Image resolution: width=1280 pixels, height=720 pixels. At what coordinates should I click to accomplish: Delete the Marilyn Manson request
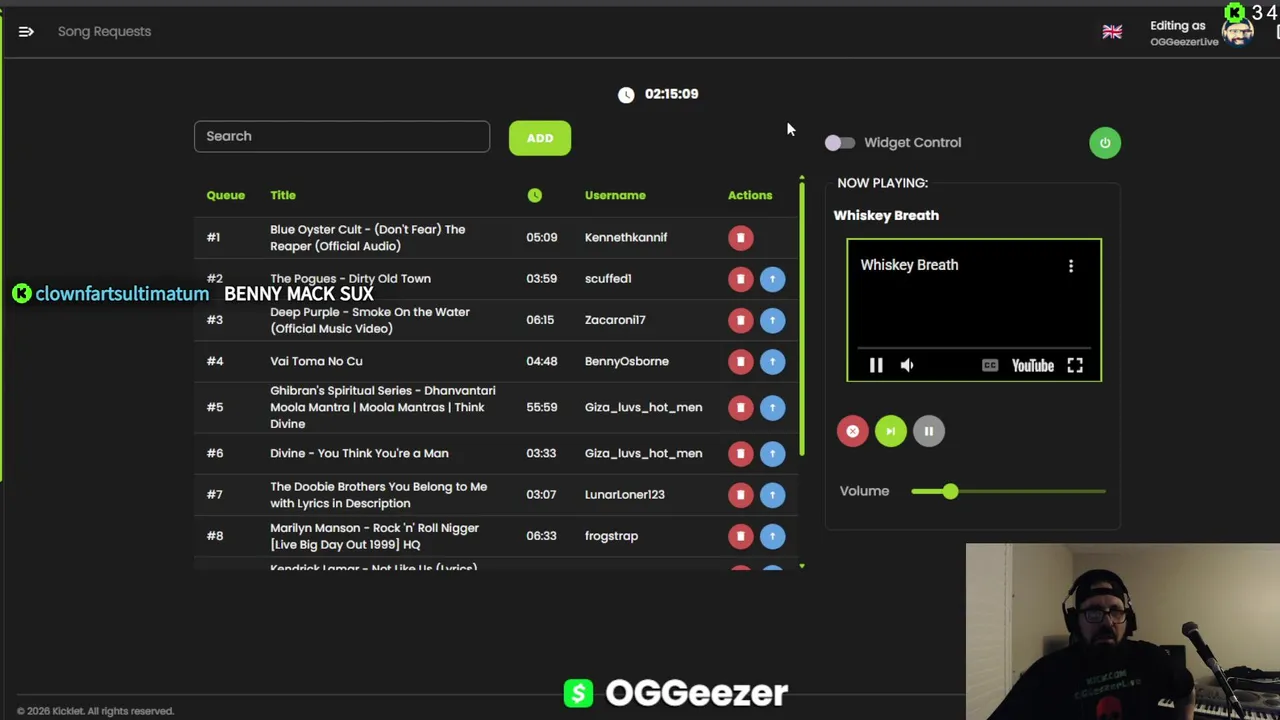pos(740,536)
